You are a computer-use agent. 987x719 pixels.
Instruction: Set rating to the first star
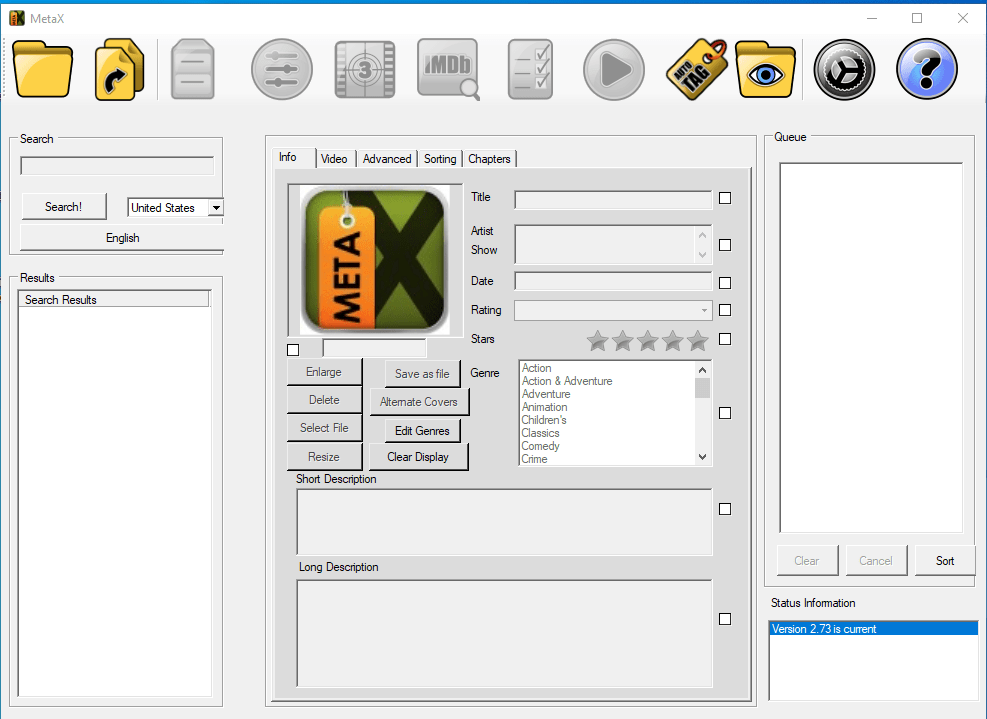tap(597, 341)
